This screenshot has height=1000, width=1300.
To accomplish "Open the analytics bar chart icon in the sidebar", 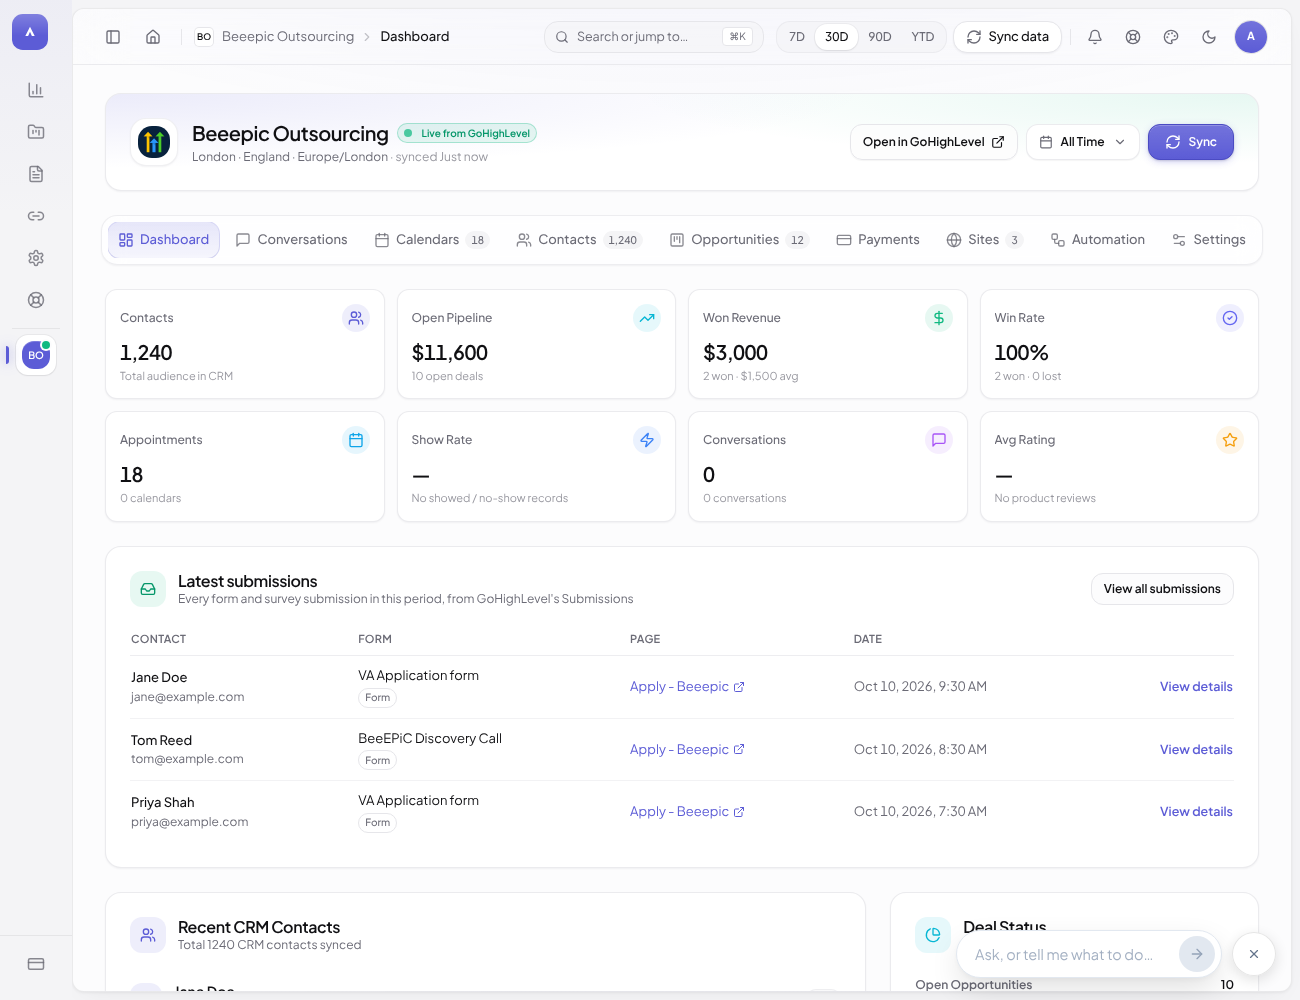I will (x=36, y=90).
